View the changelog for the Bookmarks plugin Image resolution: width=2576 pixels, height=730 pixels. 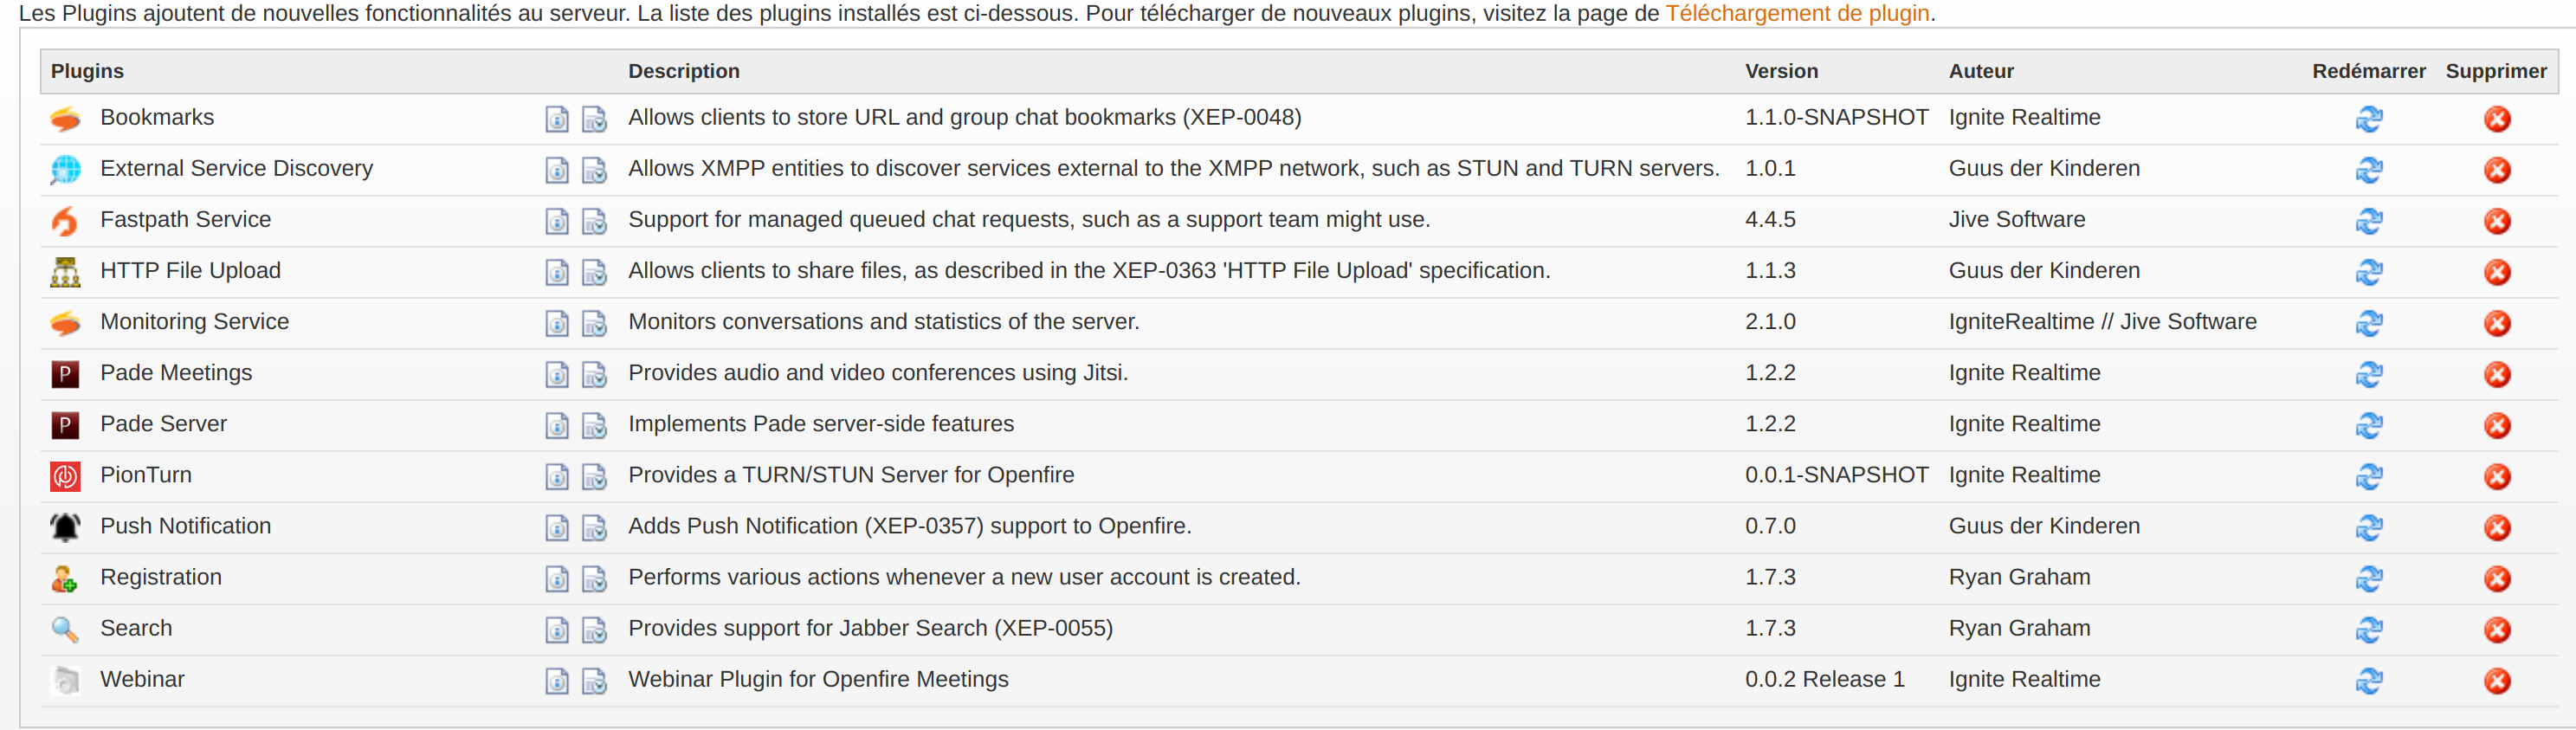594,117
